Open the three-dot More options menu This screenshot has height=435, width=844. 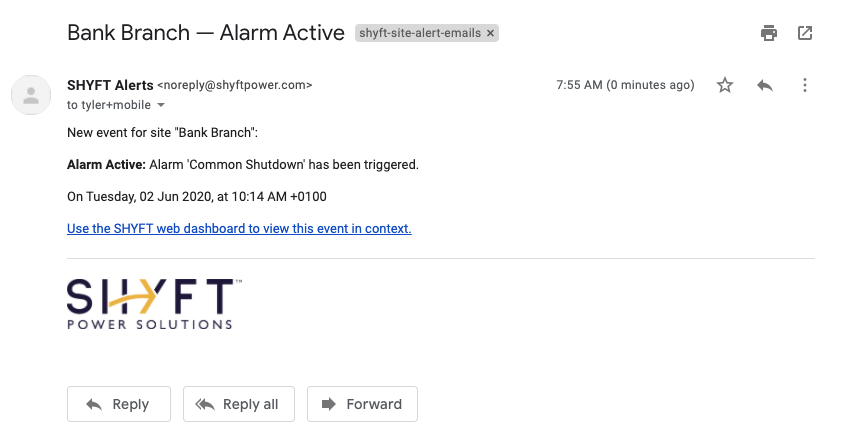click(805, 85)
